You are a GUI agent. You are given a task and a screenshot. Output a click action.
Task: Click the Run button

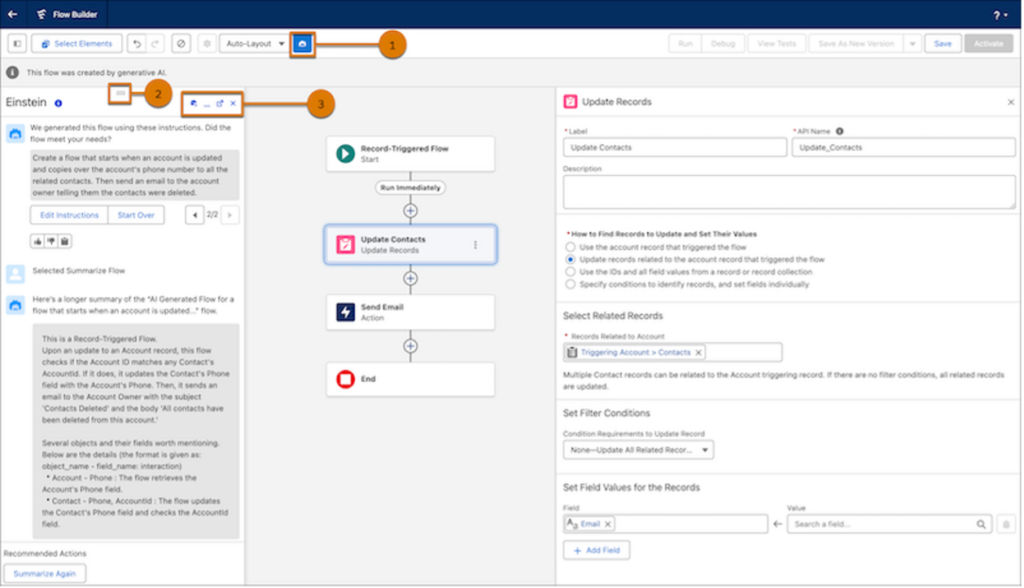click(685, 44)
